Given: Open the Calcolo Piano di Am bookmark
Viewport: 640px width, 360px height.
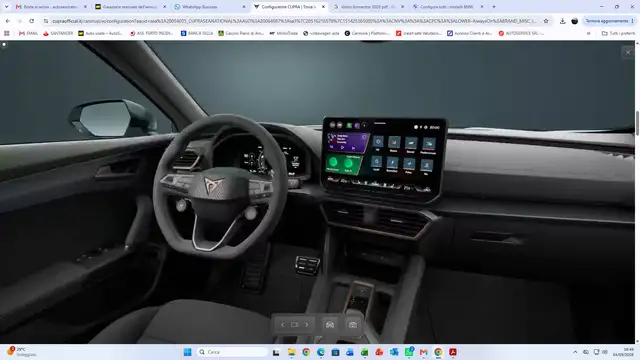Looking at the screenshot, I should pyautogui.click(x=241, y=33).
